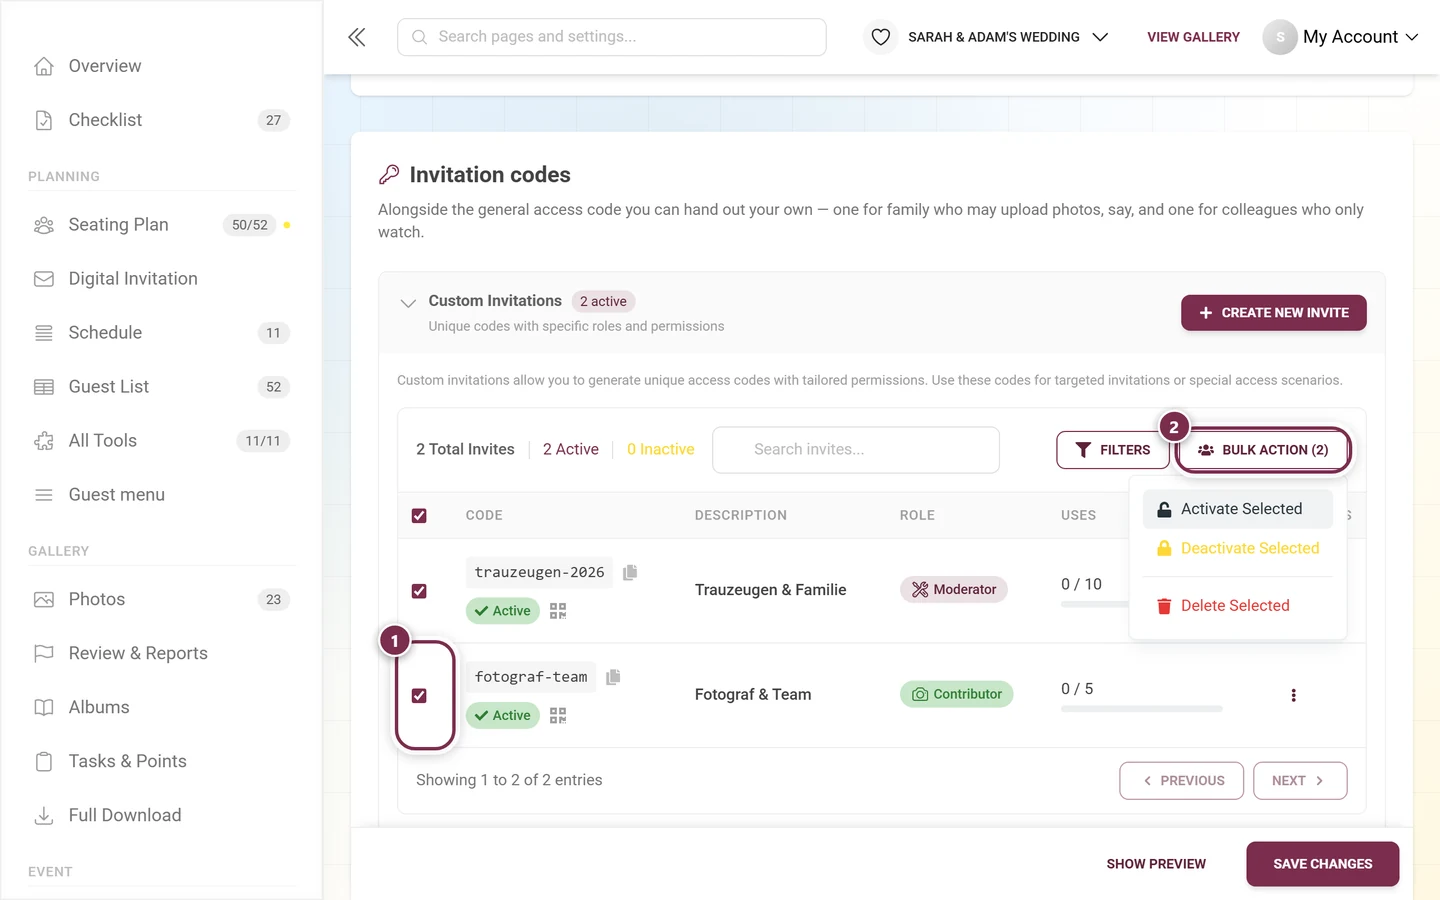Open the Filters button

coord(1113,450)
